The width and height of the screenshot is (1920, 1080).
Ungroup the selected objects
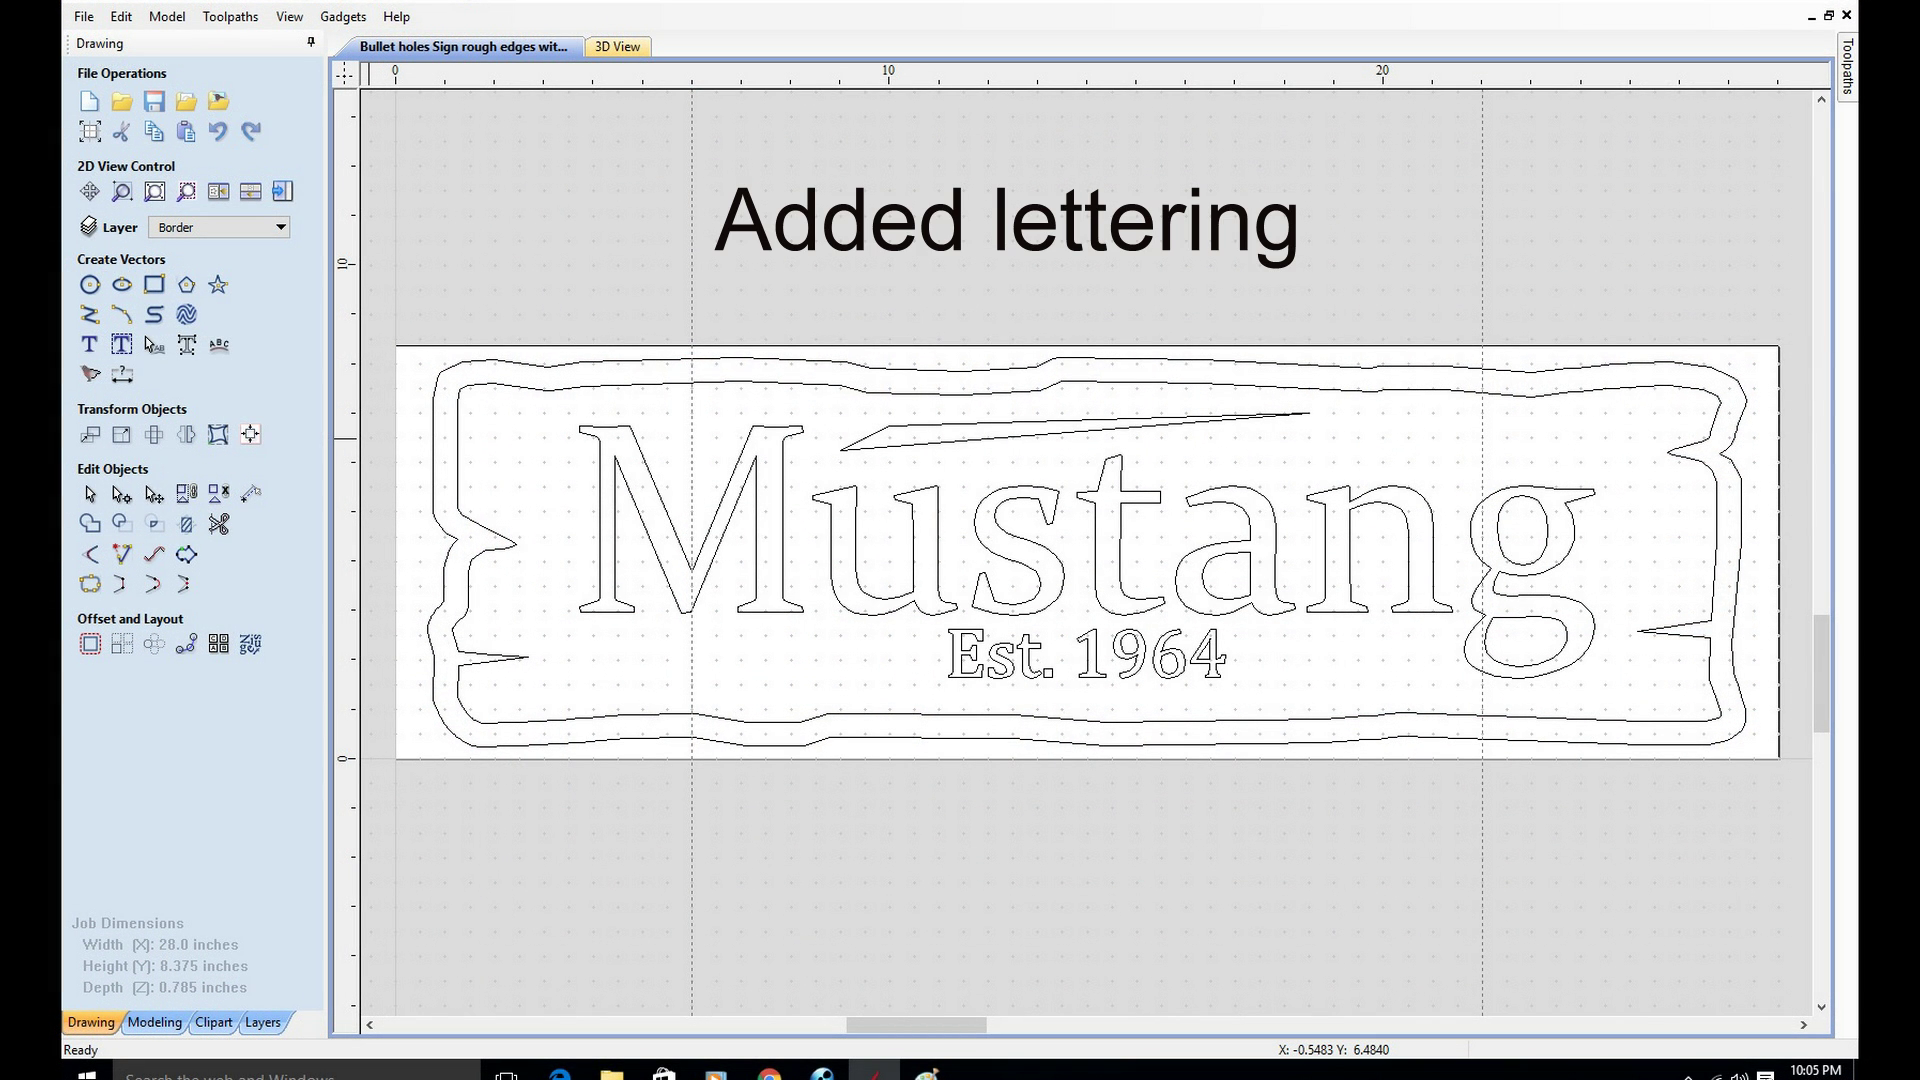pos(218,494)
